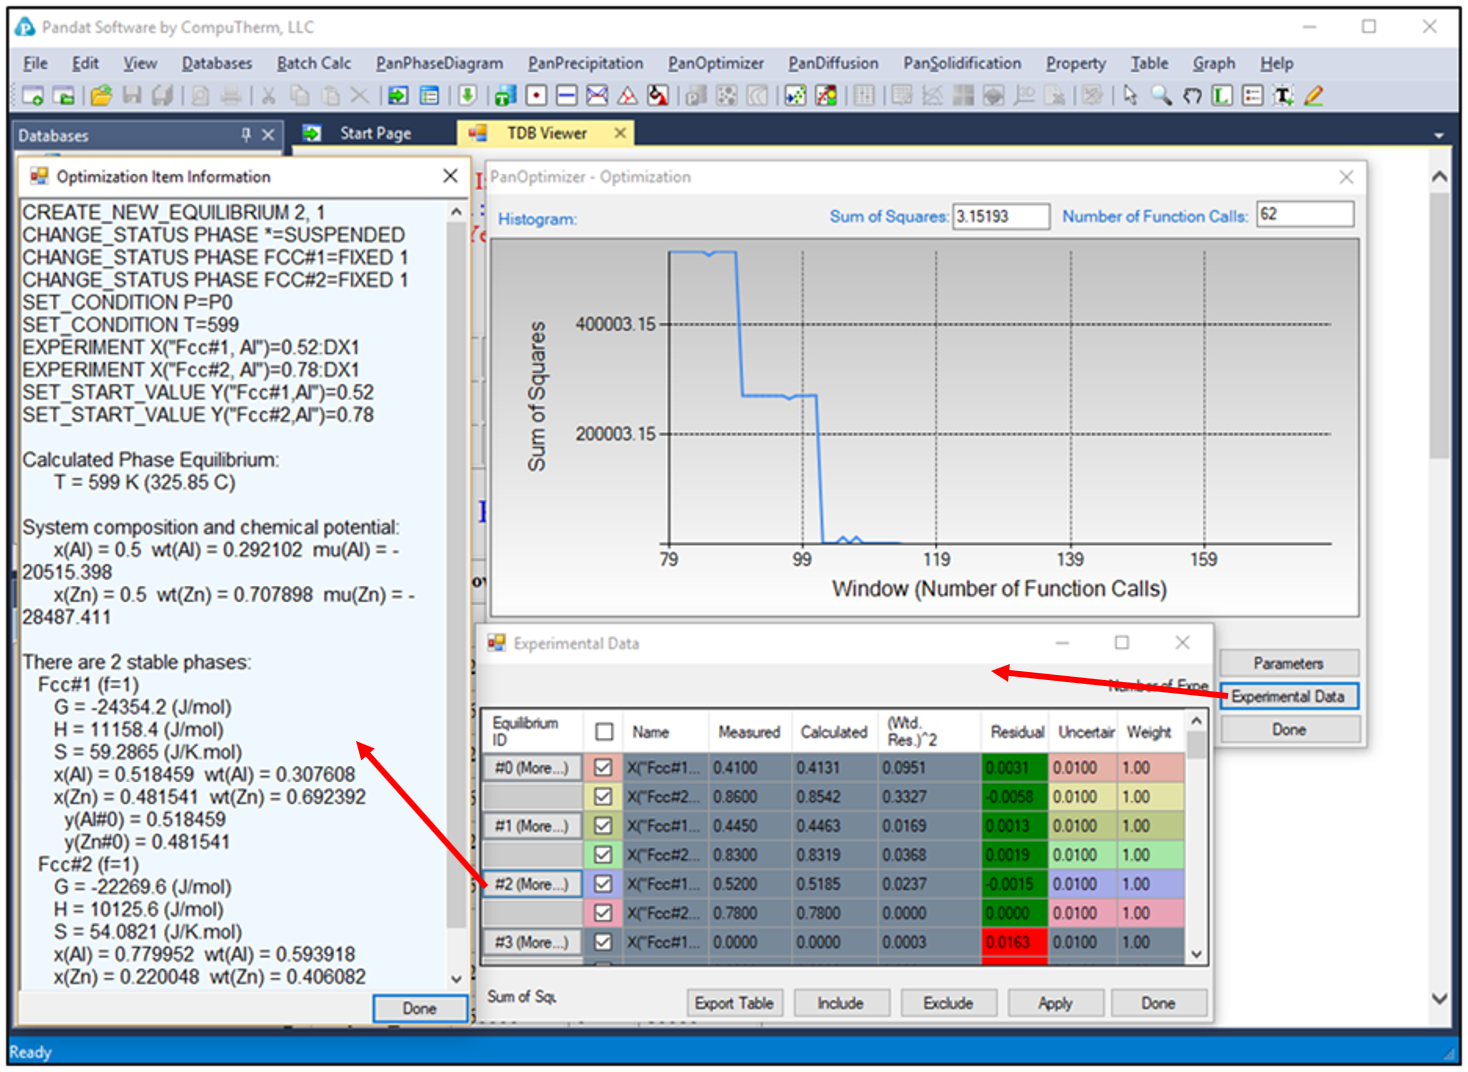The width and height of the screenshot is (1468, 1072).
Task: Open the tab list dropdown arrow
Action: coord(1438,135)
